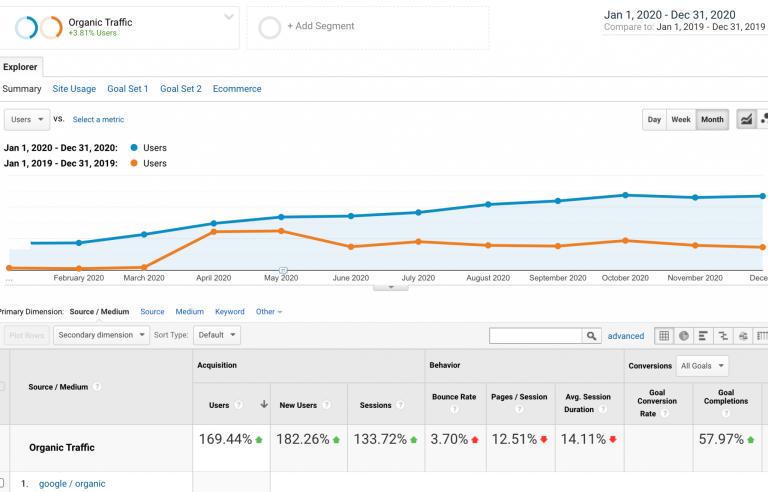The width and height of the screenshot is (768, 492).
Task: Open the Site Usage tab
Action: click(74, 89)
